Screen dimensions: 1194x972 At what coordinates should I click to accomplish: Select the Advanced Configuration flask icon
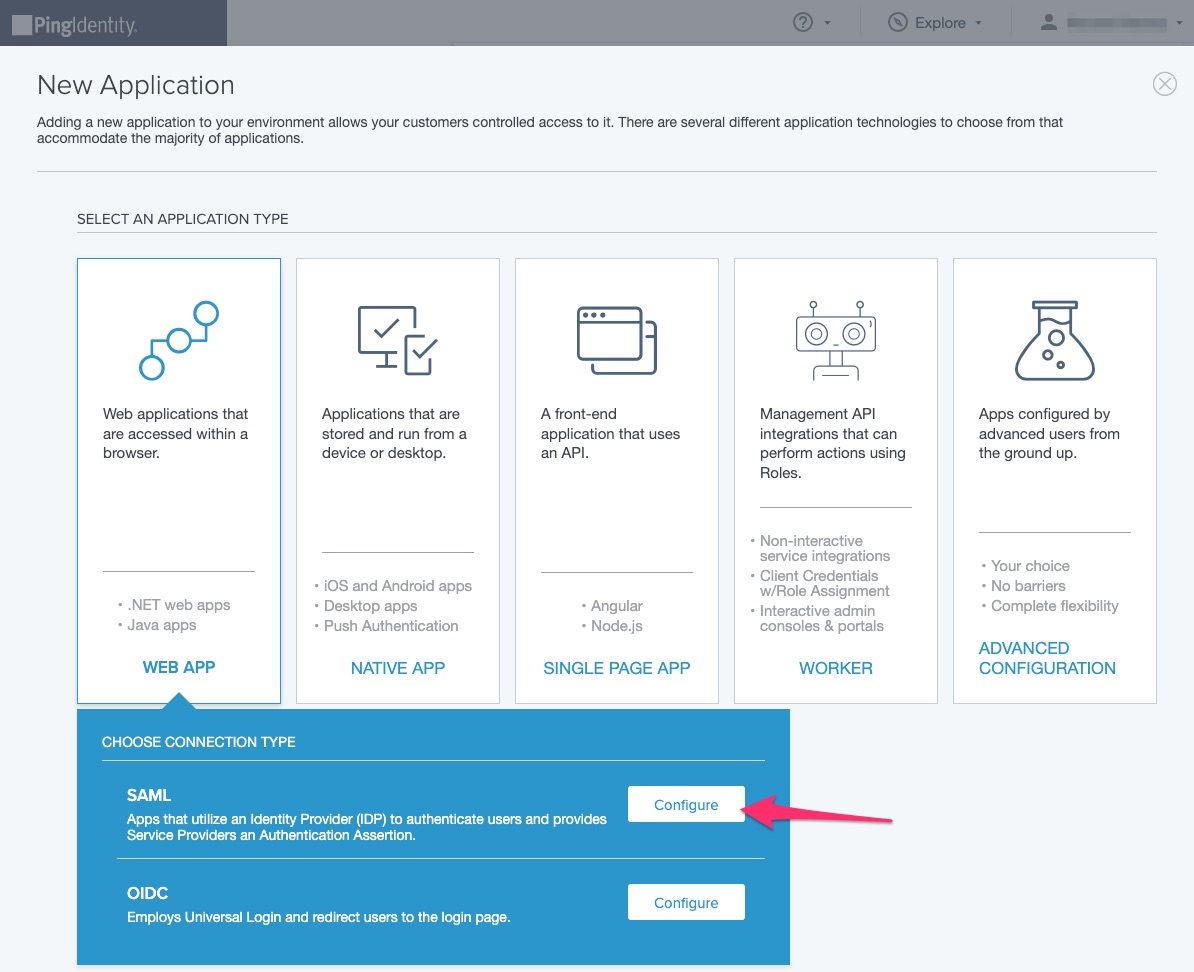(x=1054, y=338)
